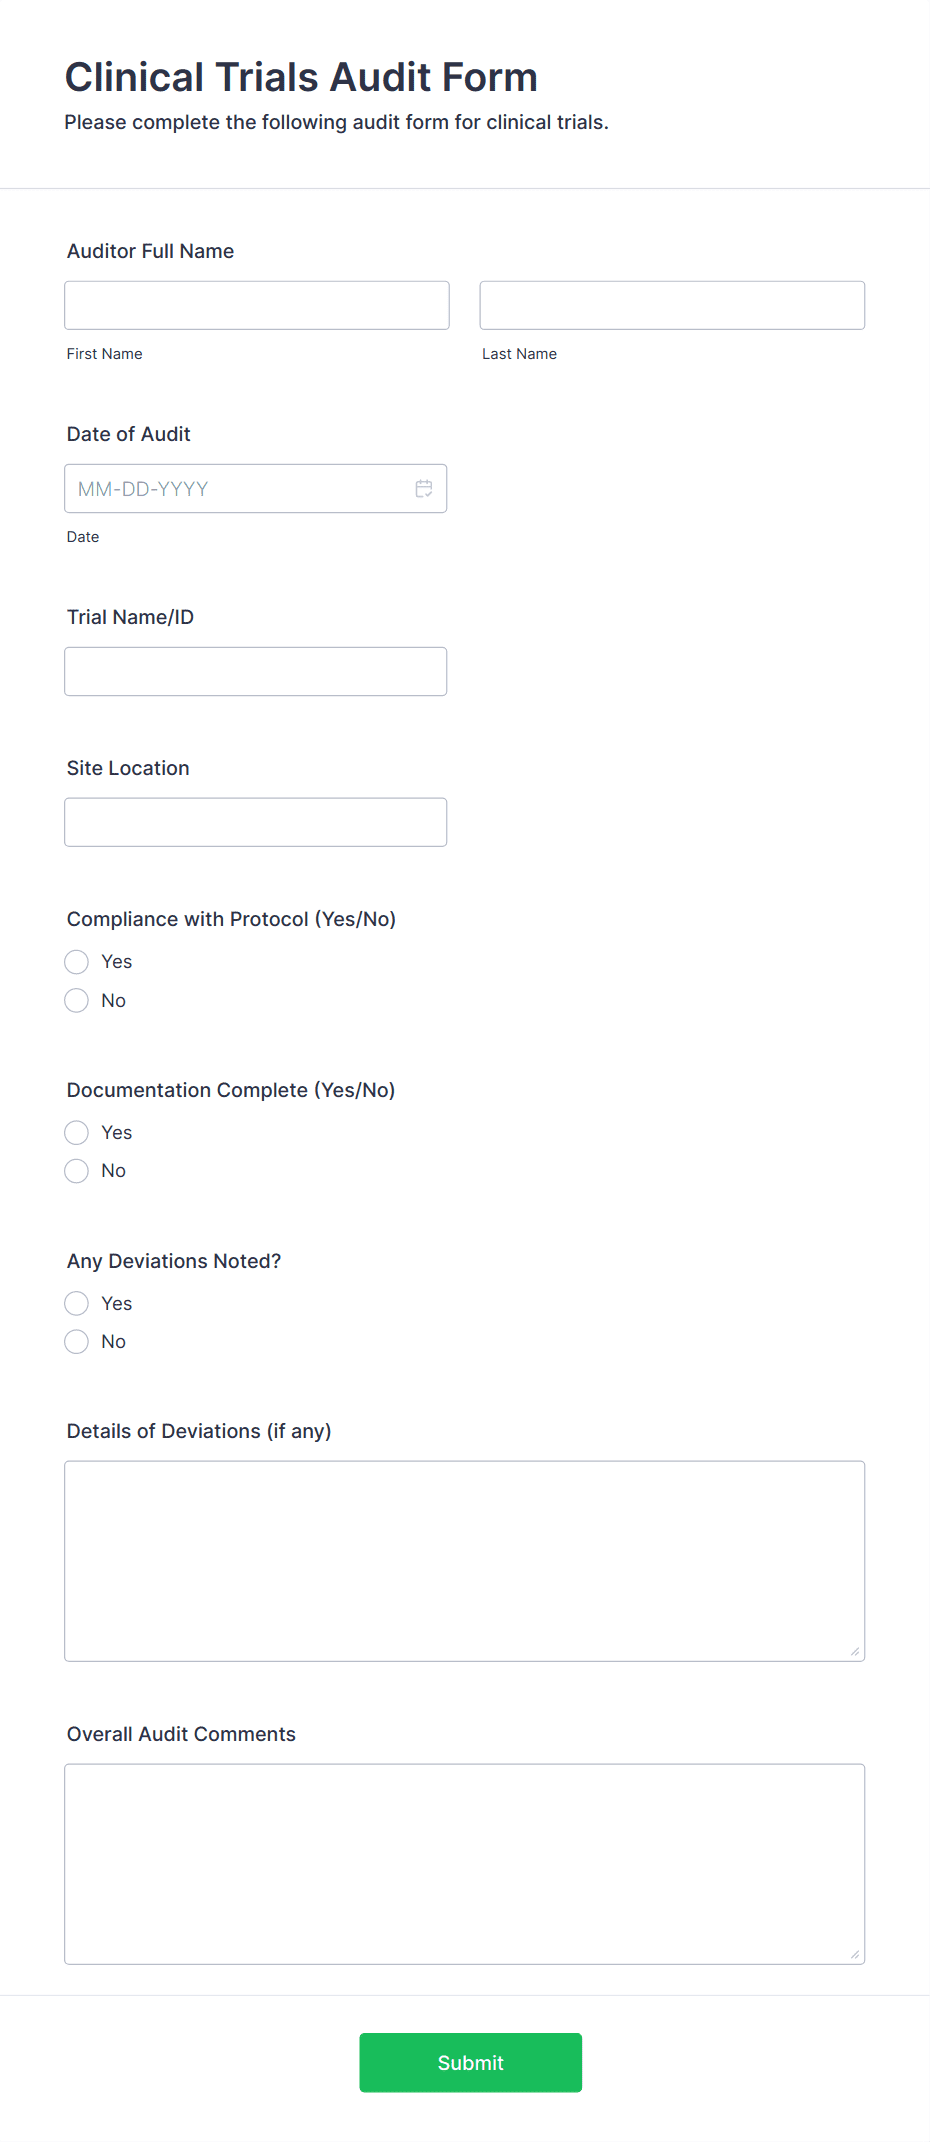Image resolution: width=930 pixels, height=2142 pixels.
Task: Click the Clinical Trials Audit Form heading
Action: click(x=301, y=76)
